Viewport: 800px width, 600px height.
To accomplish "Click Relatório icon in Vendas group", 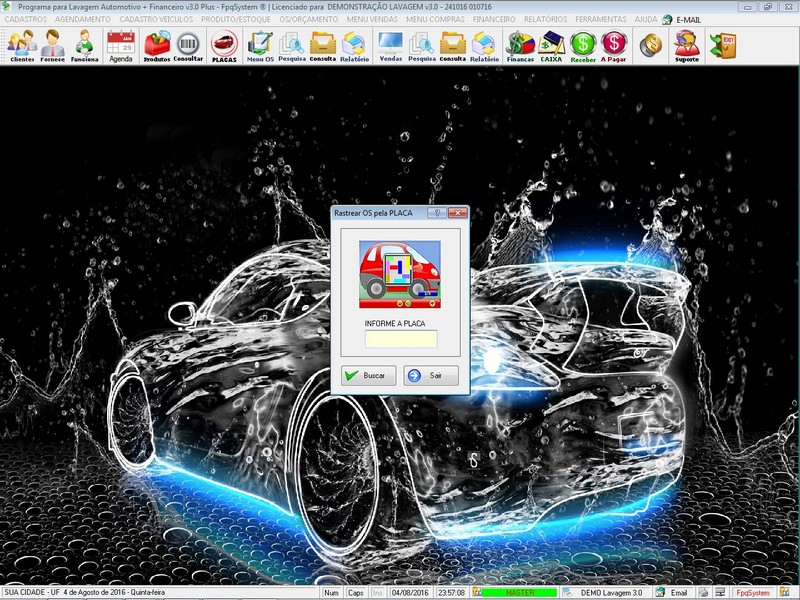I will pyautogui.click(x=484, y=46).
